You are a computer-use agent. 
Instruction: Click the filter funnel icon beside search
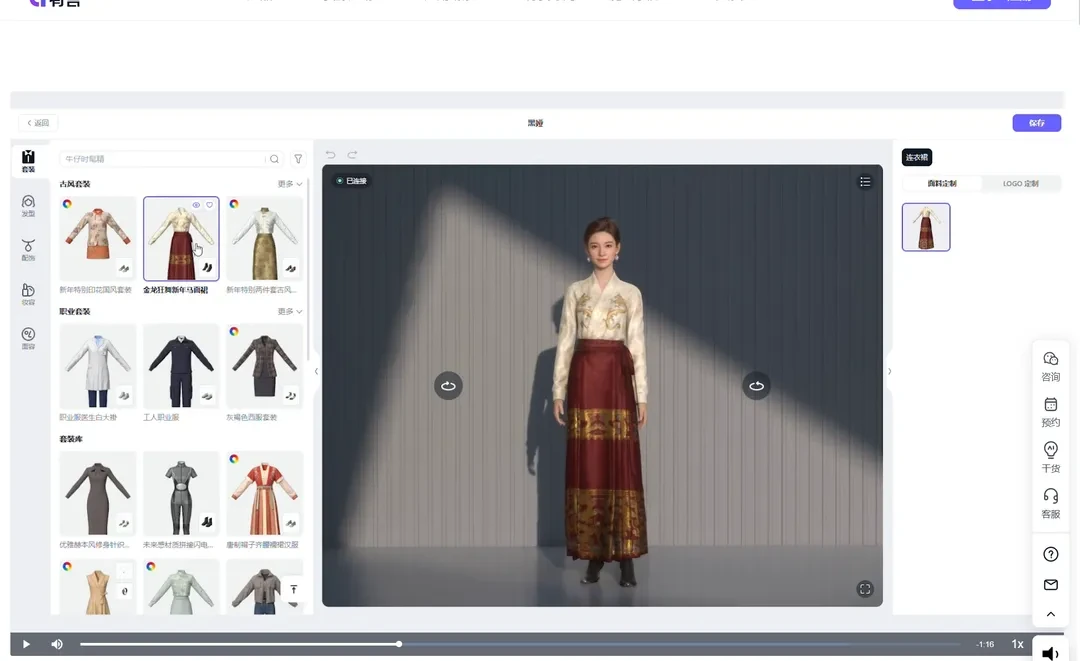[x=298, y=159]
